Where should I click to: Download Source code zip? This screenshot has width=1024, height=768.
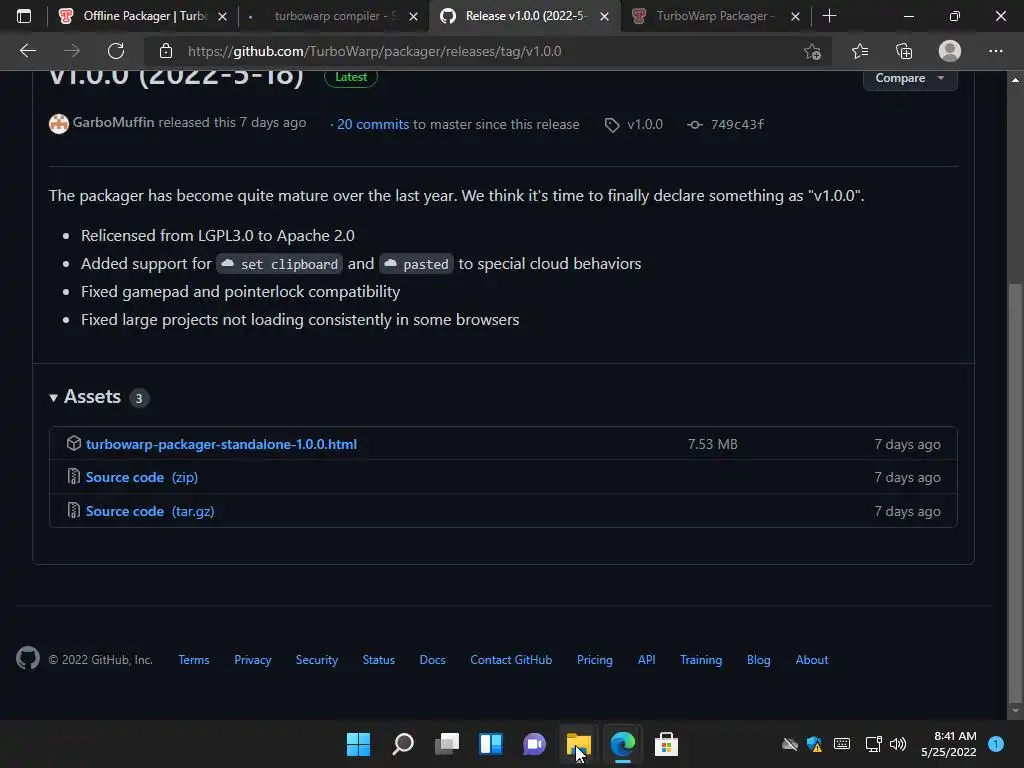[142, 477]
